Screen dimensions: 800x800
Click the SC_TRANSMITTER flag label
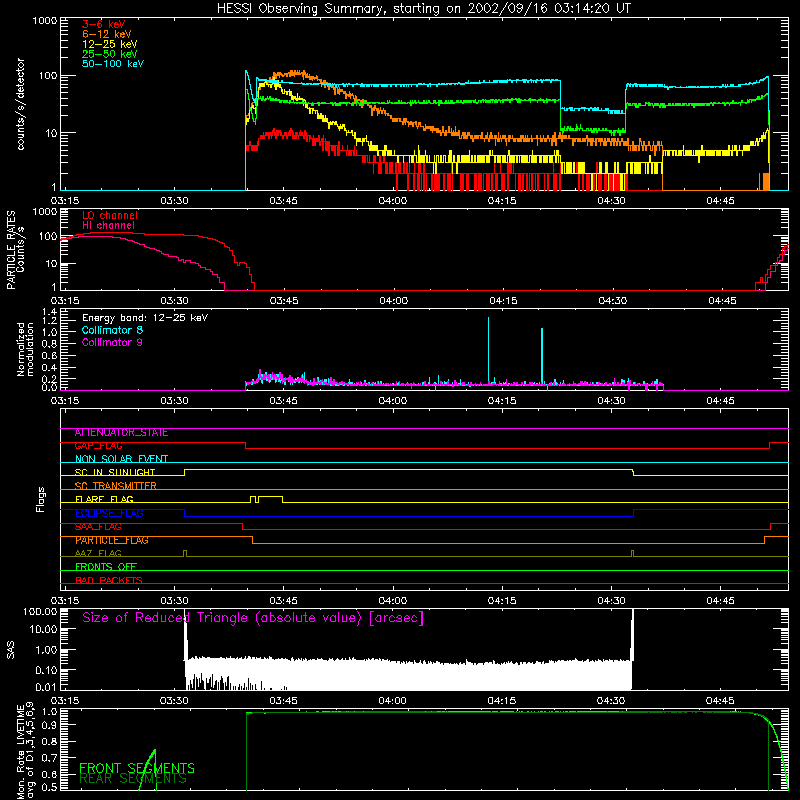[116, 486]
